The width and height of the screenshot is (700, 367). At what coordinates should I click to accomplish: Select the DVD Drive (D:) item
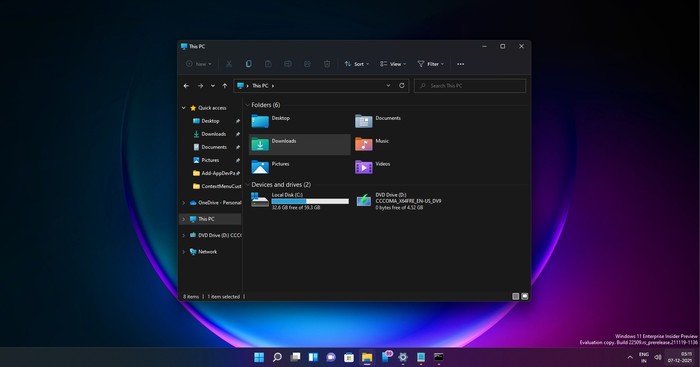[403, 201]
